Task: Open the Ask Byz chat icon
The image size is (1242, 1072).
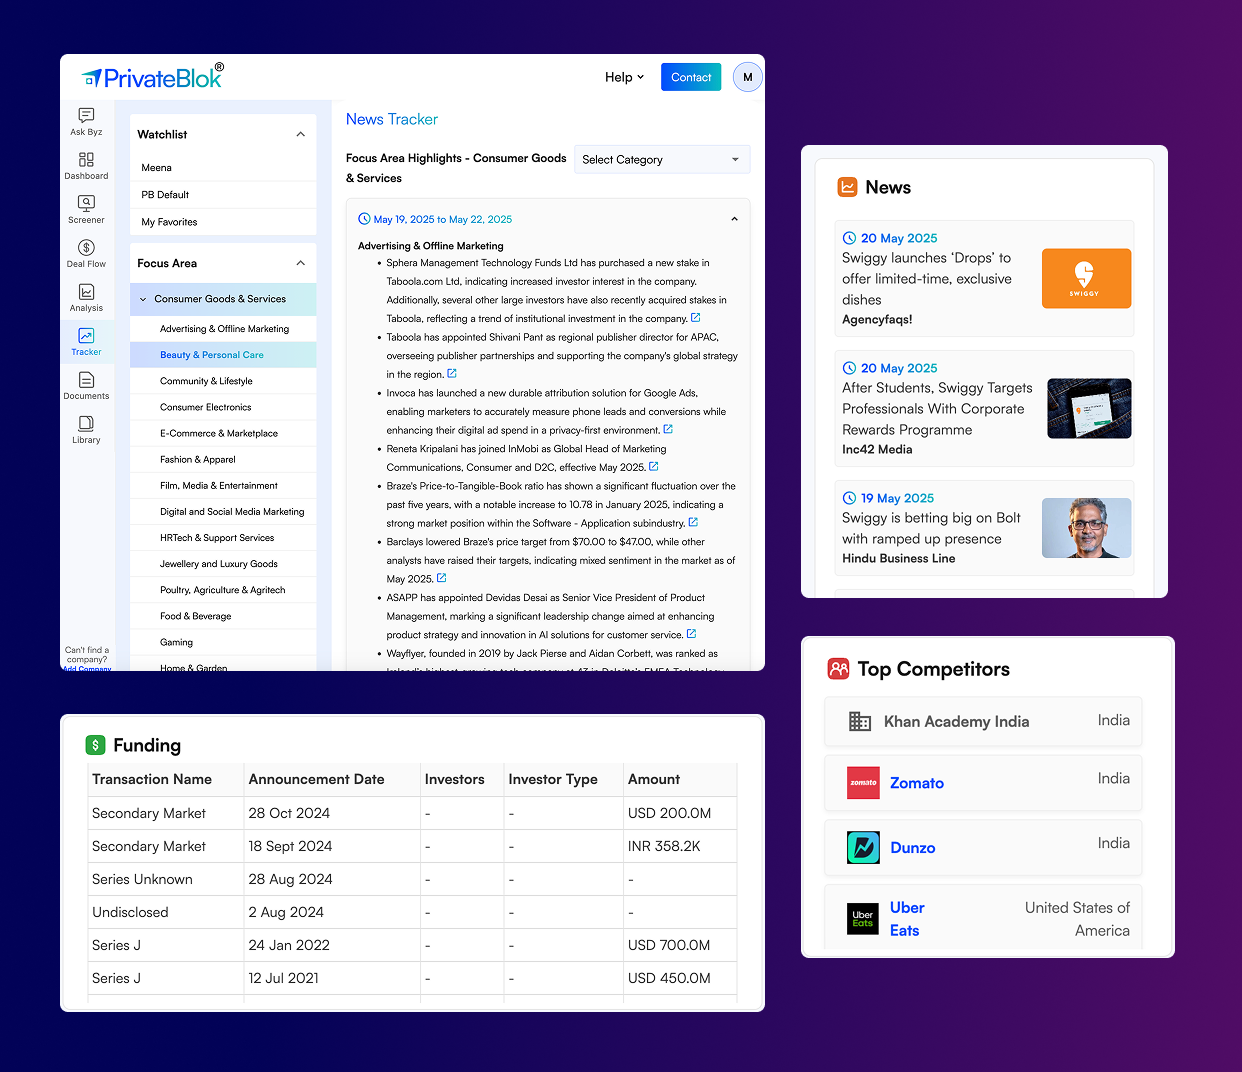Action: [86, 116]
